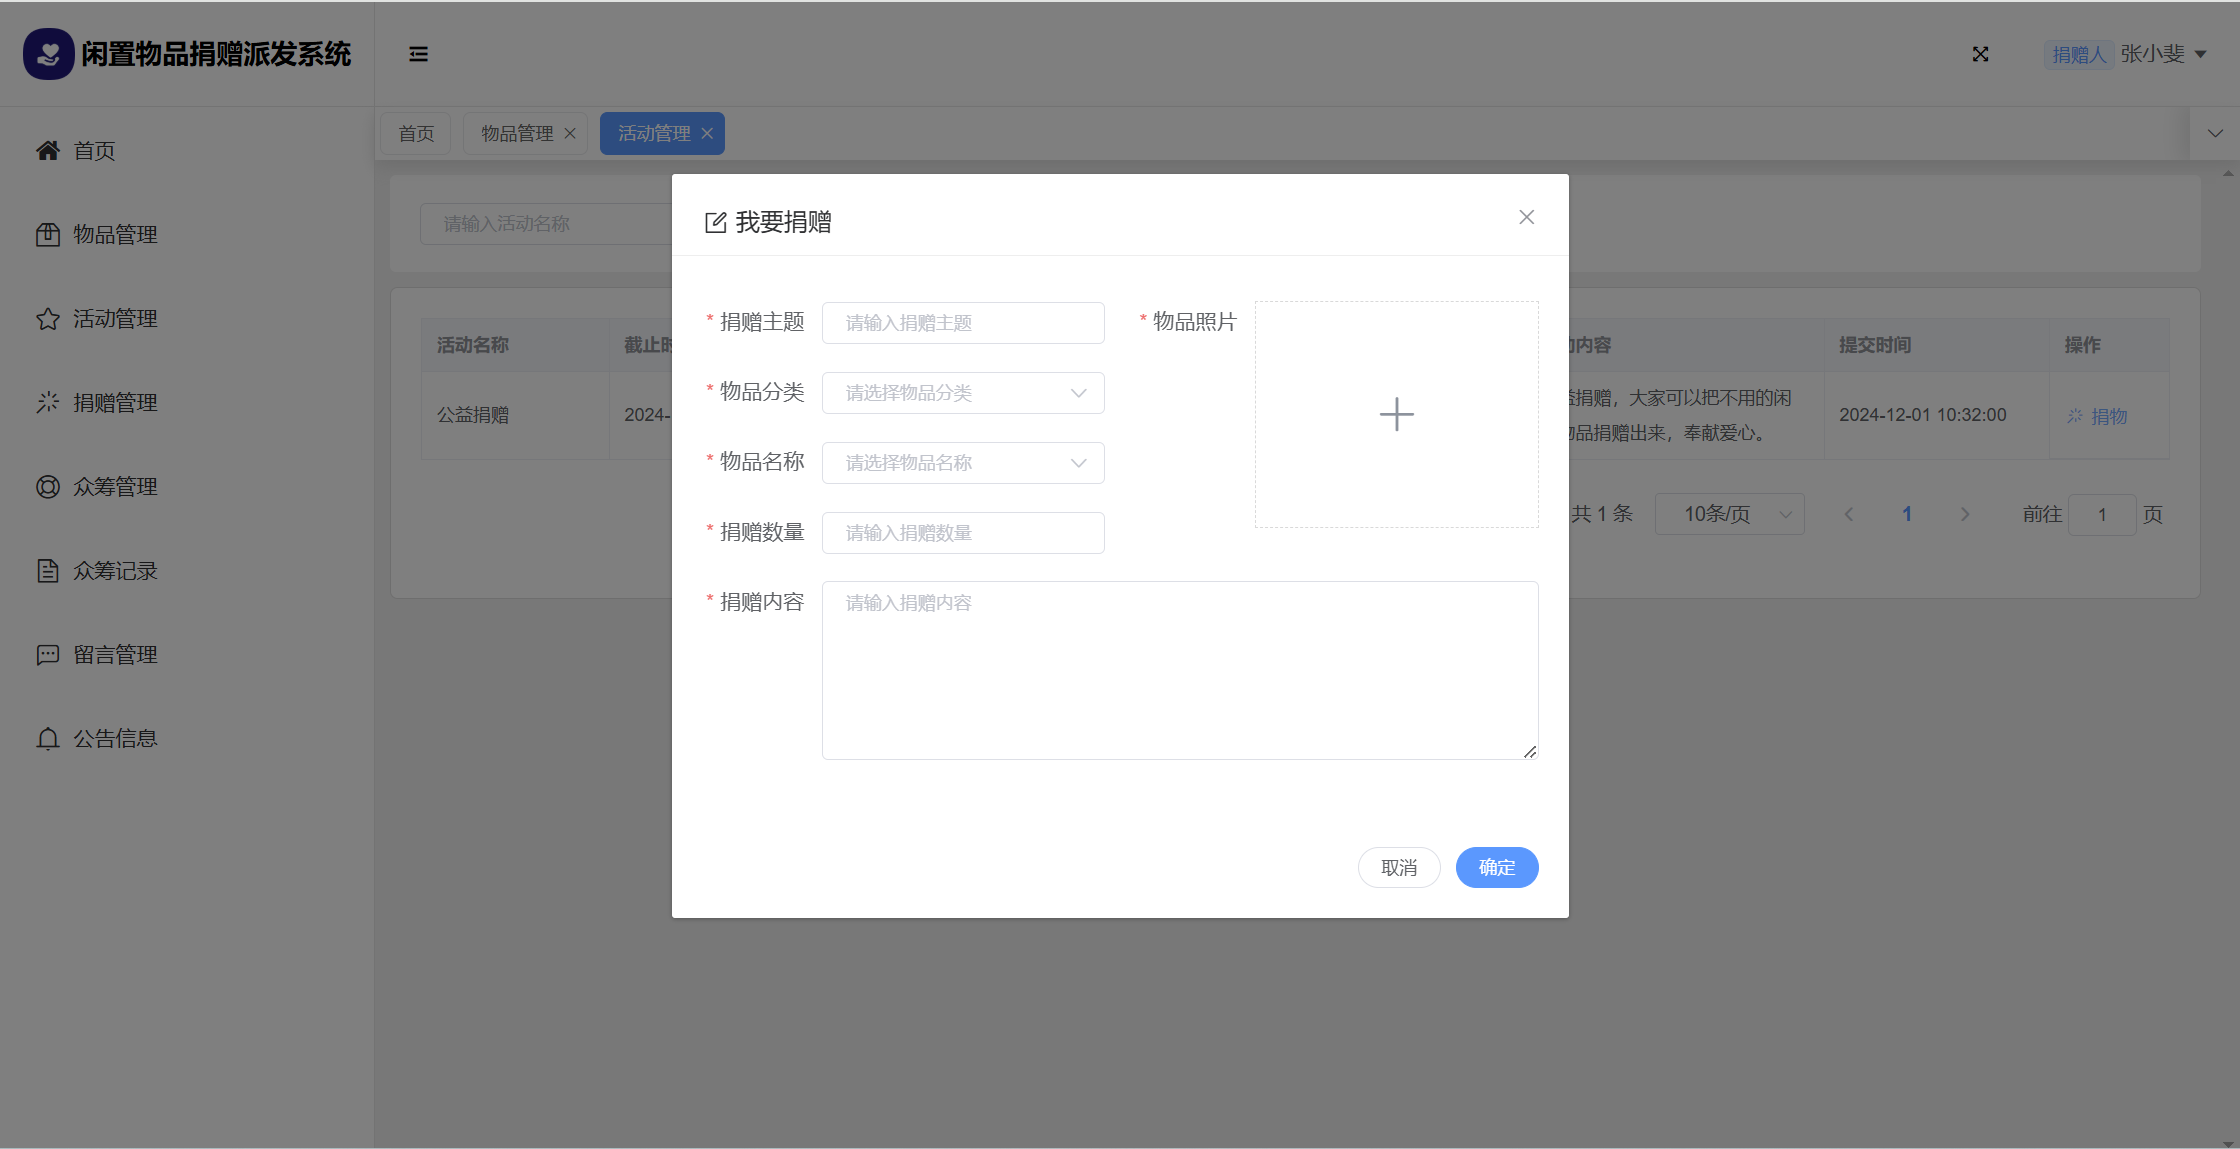Toggle fullscreen with the expand icon
Image resolution: width=2240 pixels, height=1149 pixels.
click(1980, 54)
